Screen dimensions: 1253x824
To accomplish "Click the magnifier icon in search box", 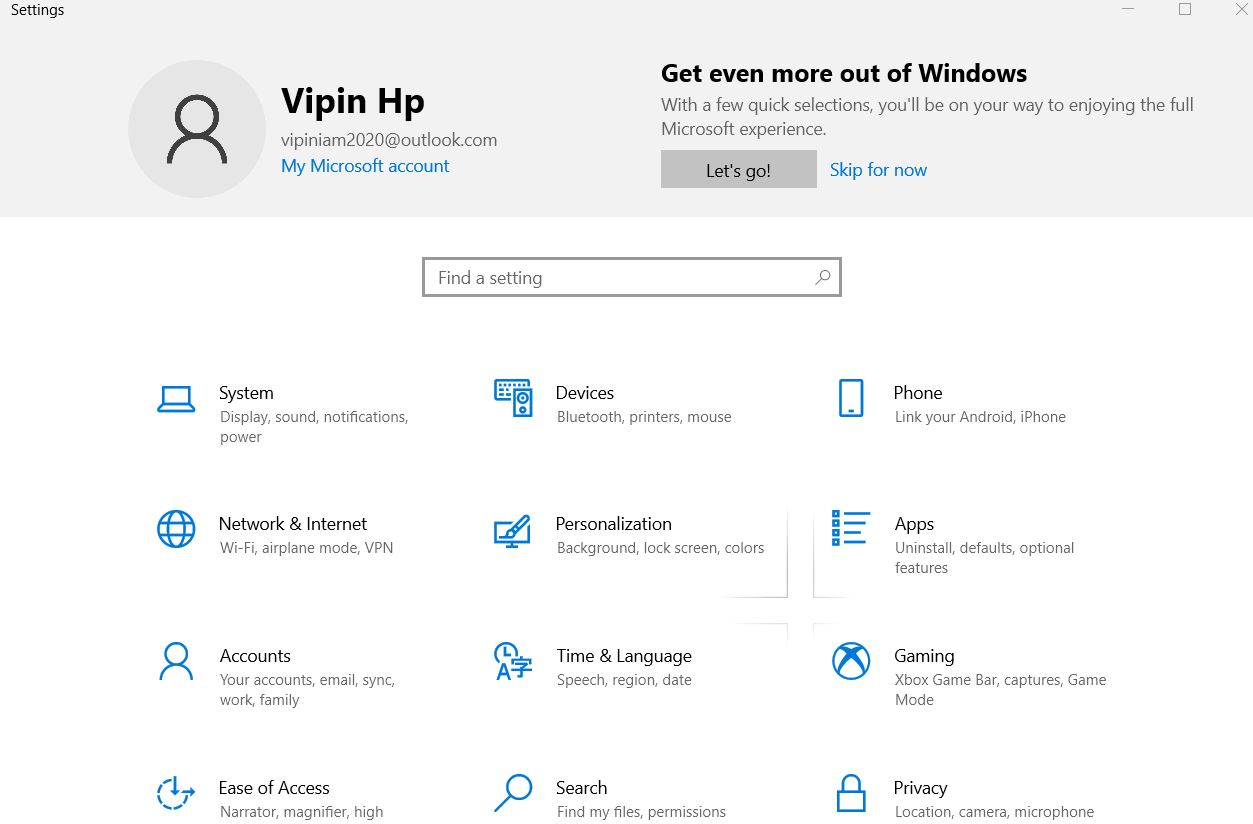I will [x=823, y=277].
